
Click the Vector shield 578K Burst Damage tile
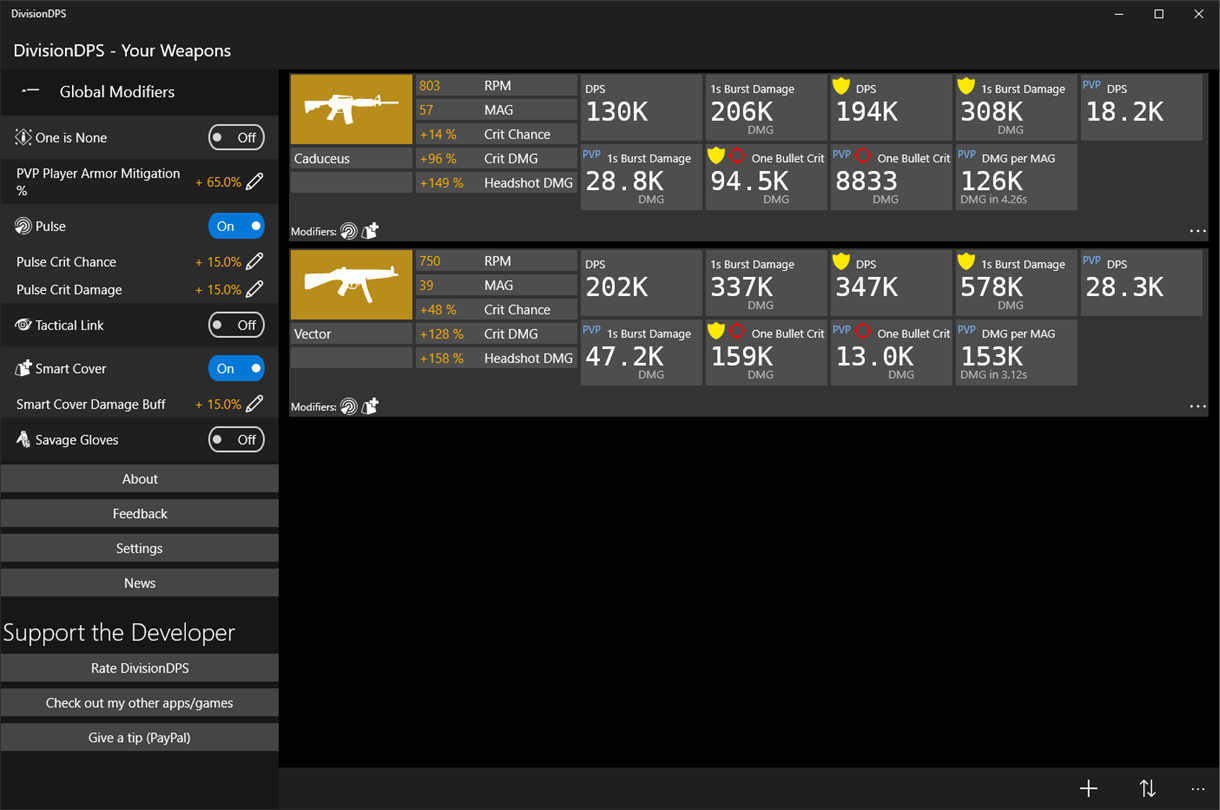pos(1016,283)
